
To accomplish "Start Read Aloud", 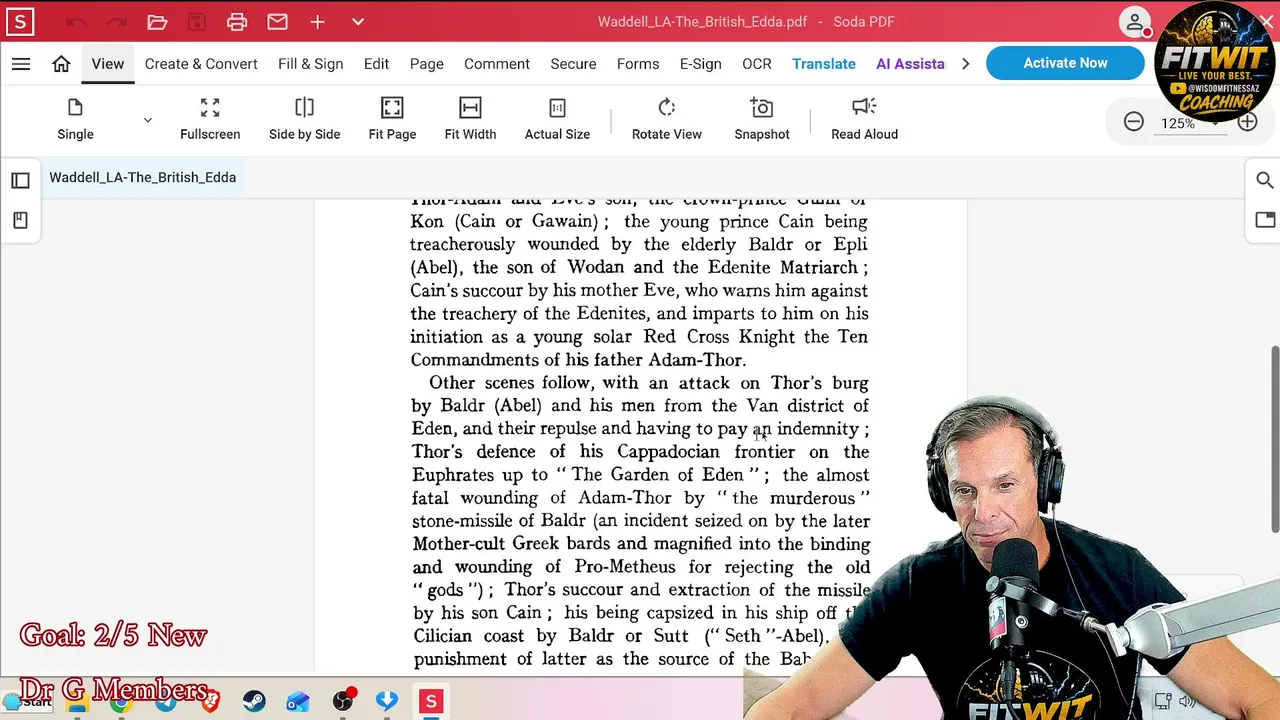I will 864,119.
